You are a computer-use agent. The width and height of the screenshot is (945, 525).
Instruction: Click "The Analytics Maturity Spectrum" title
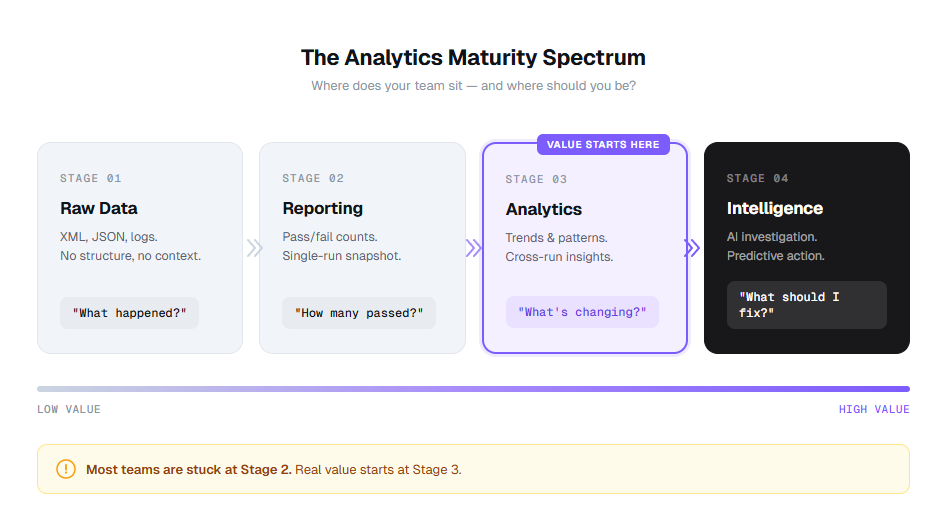(x=473, y=57)
